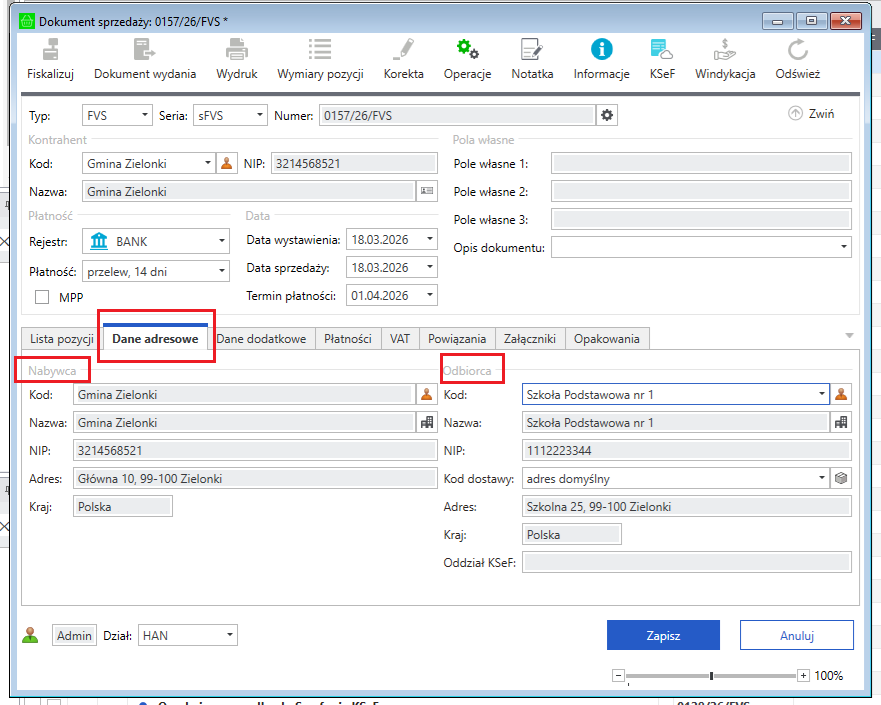Open the Płatność przelew dropdown
This screenshot has height=705, width=881.
(x=222, y=270)
